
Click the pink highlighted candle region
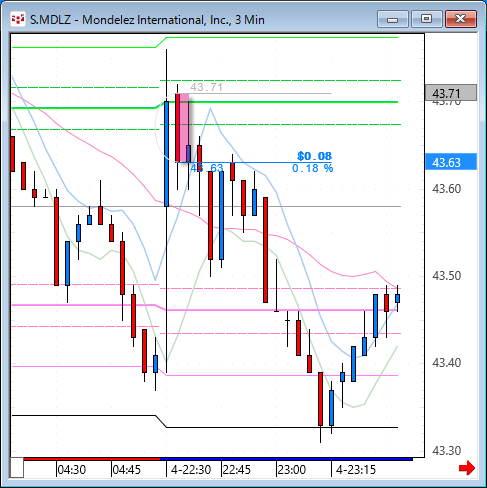coord(184,128)
